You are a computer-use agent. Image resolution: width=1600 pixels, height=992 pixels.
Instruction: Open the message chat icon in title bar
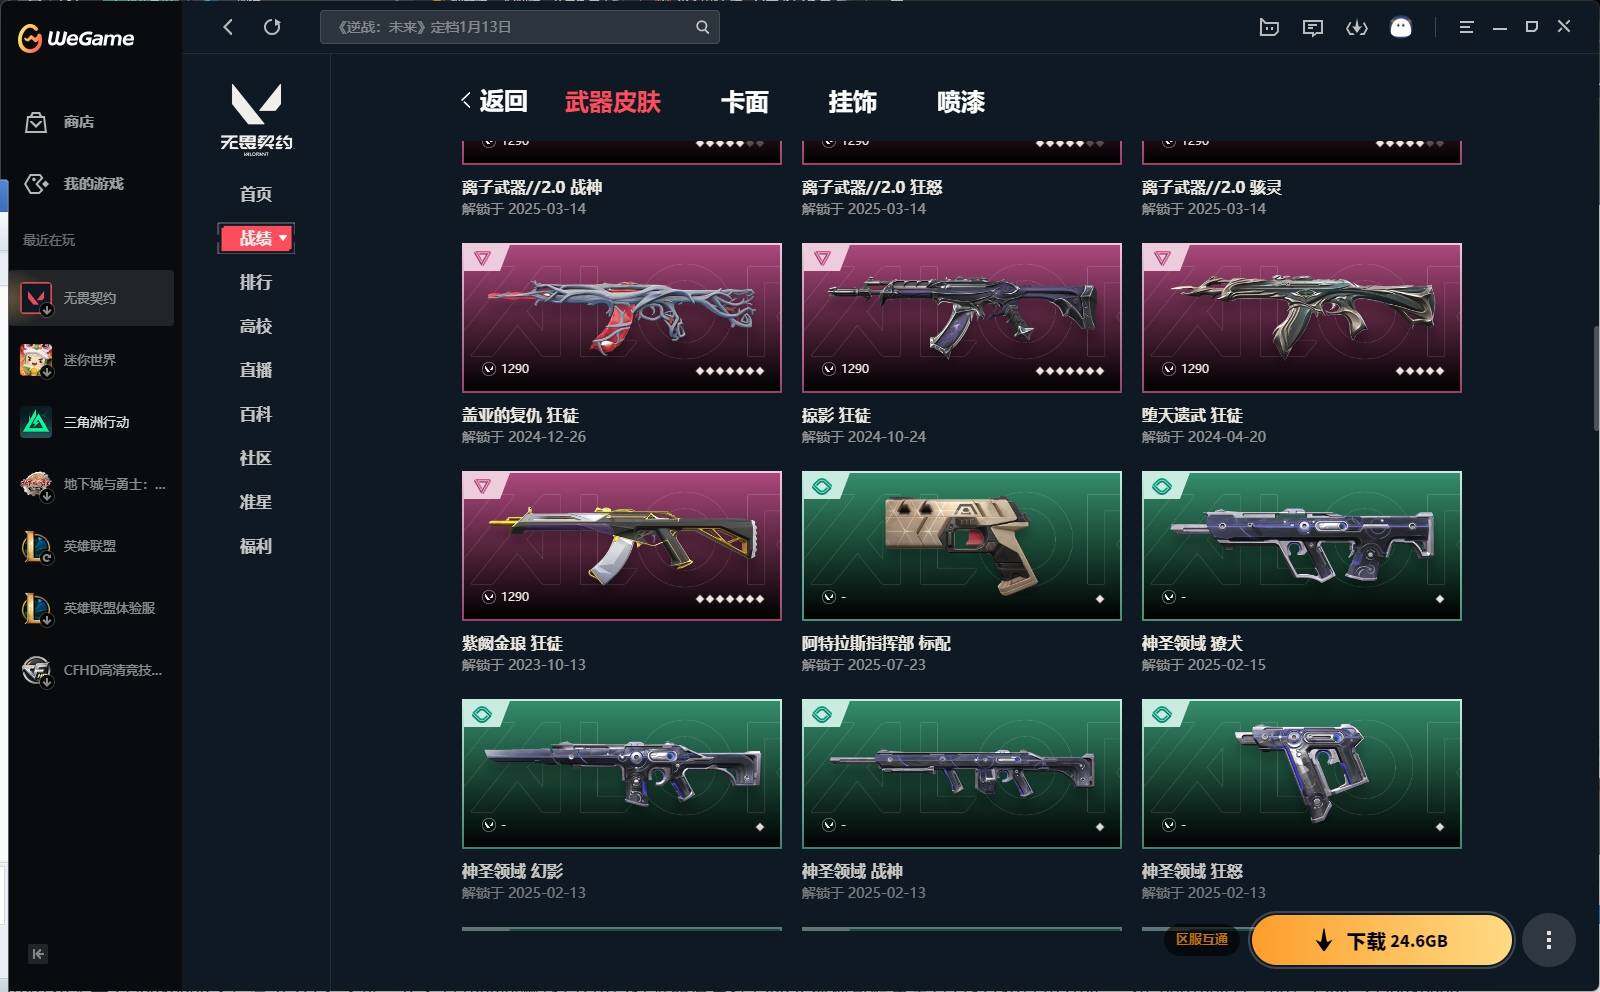point(1313,27)
